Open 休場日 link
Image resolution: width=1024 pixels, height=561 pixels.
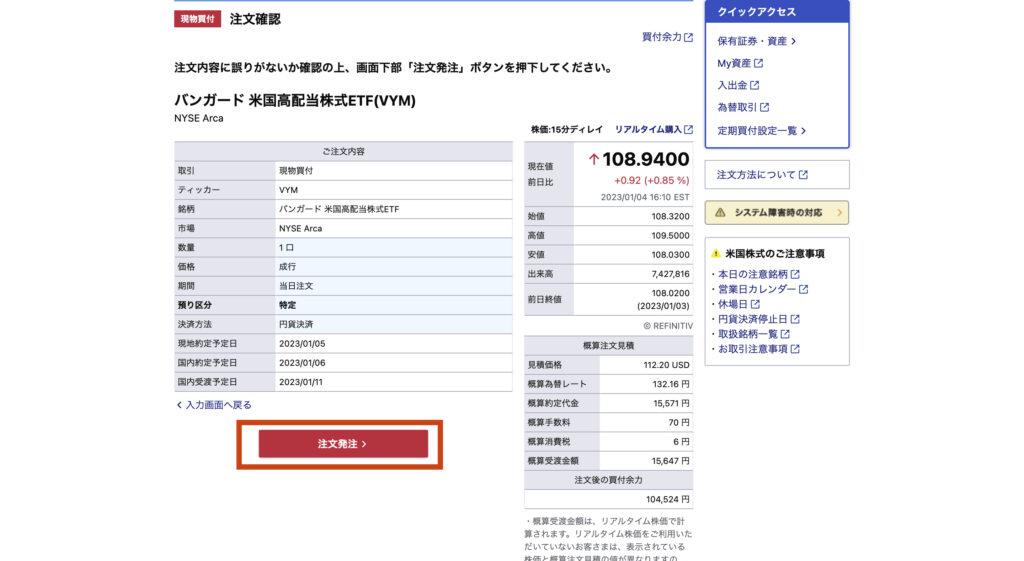point(733,304)
